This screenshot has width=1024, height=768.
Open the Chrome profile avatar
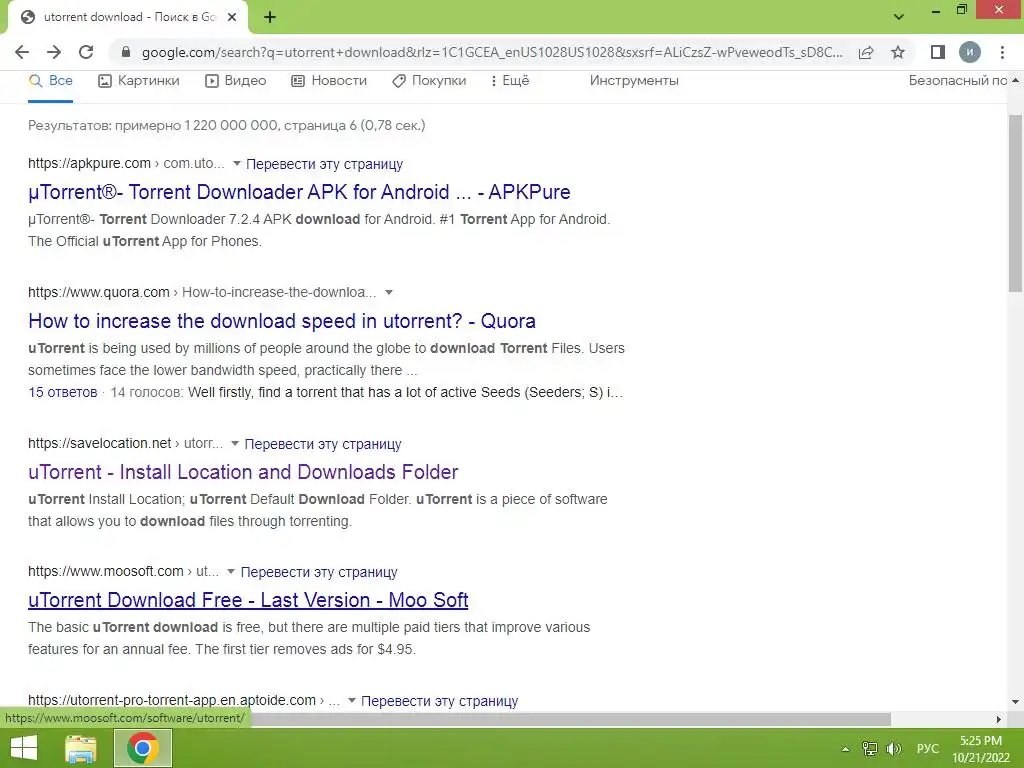point(970,52)
